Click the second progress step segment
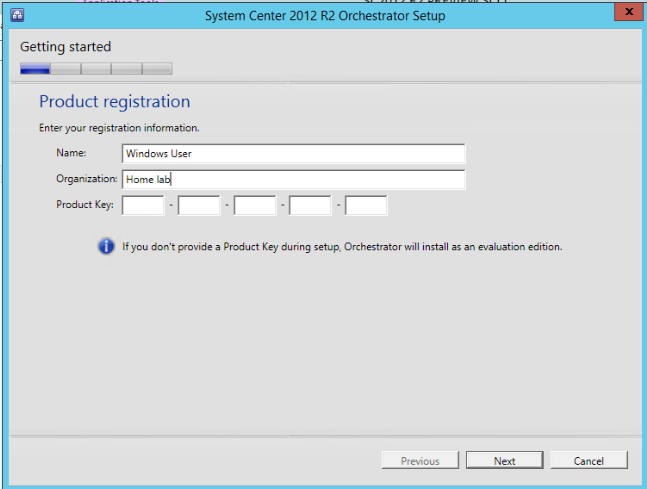Image resolution: width=647 pixels, height=489 pixels. (x=66, y=69)
